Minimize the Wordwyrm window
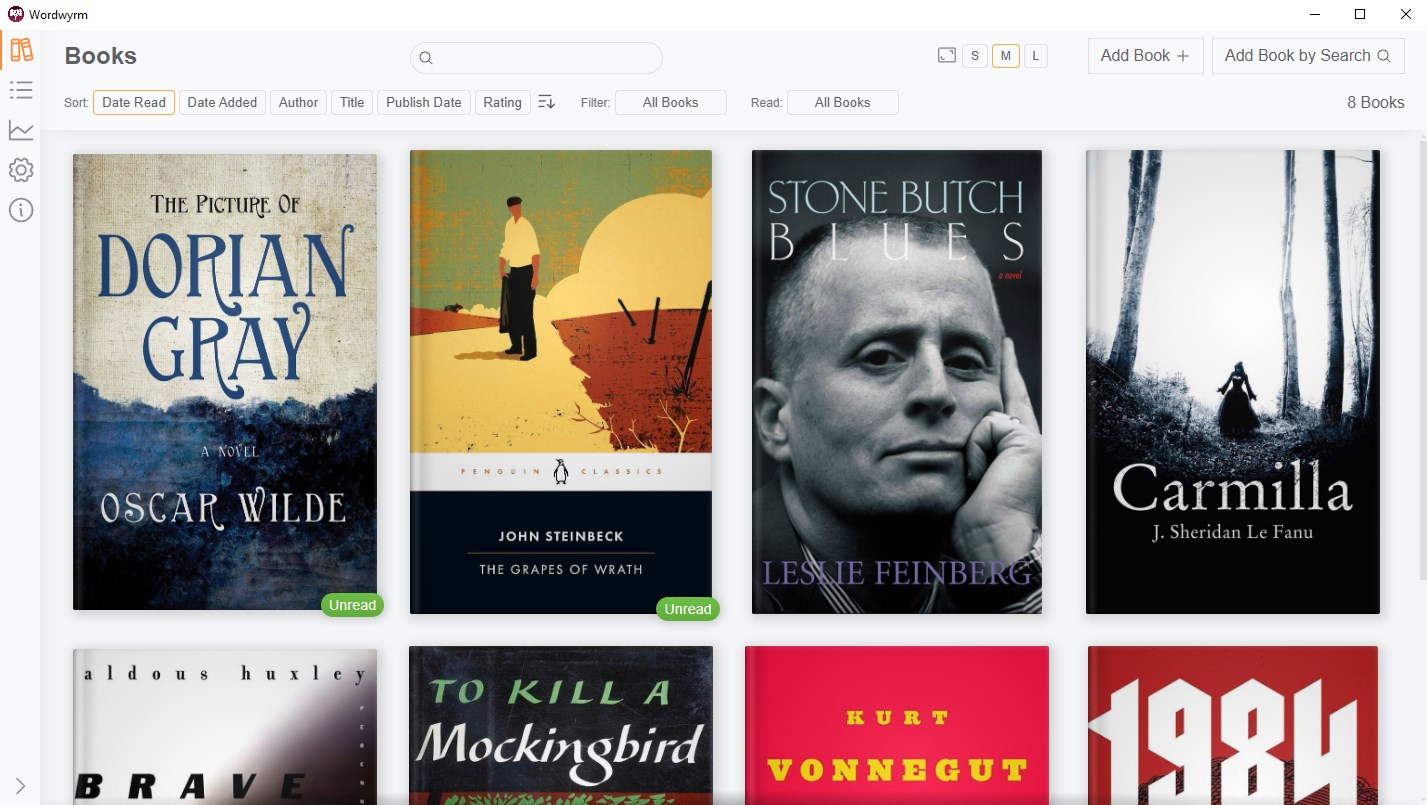 tap(1313, 14)
